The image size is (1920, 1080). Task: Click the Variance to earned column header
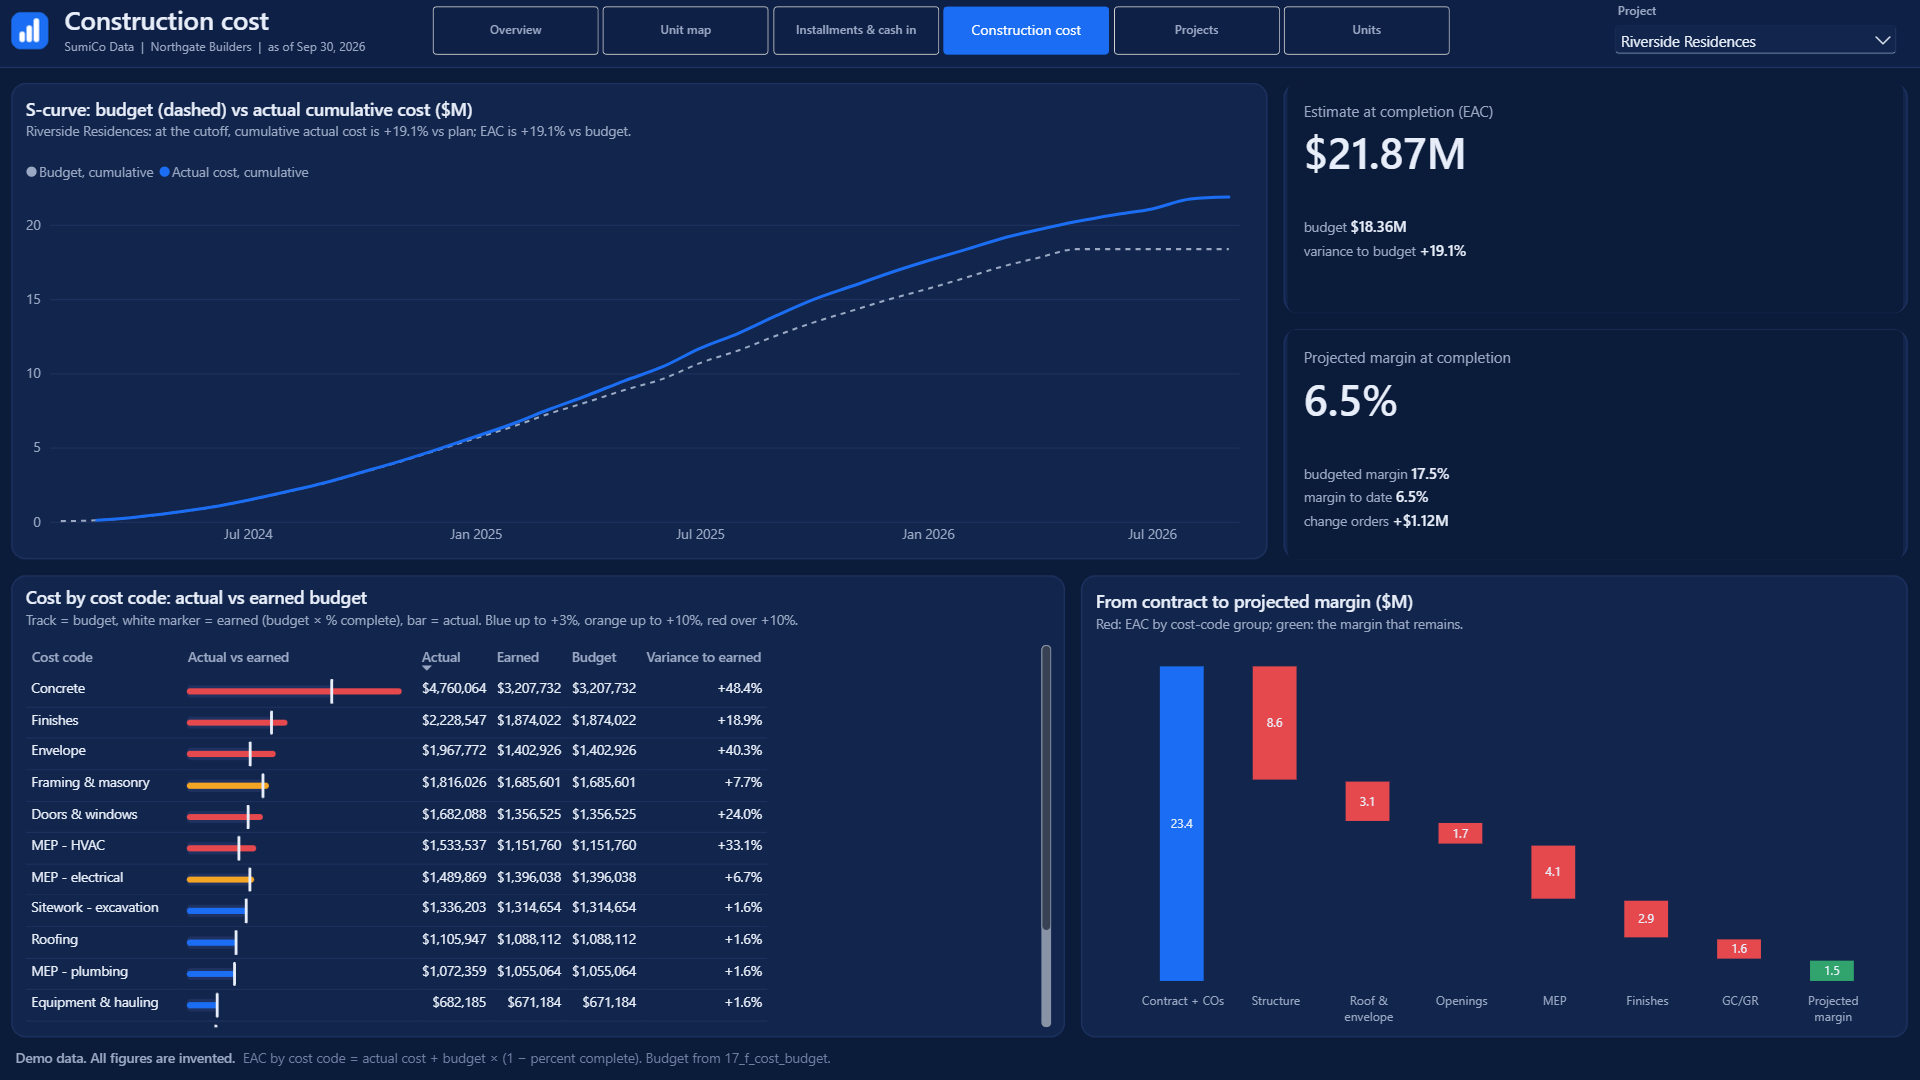pyautogui.click(x=703, y=657)
